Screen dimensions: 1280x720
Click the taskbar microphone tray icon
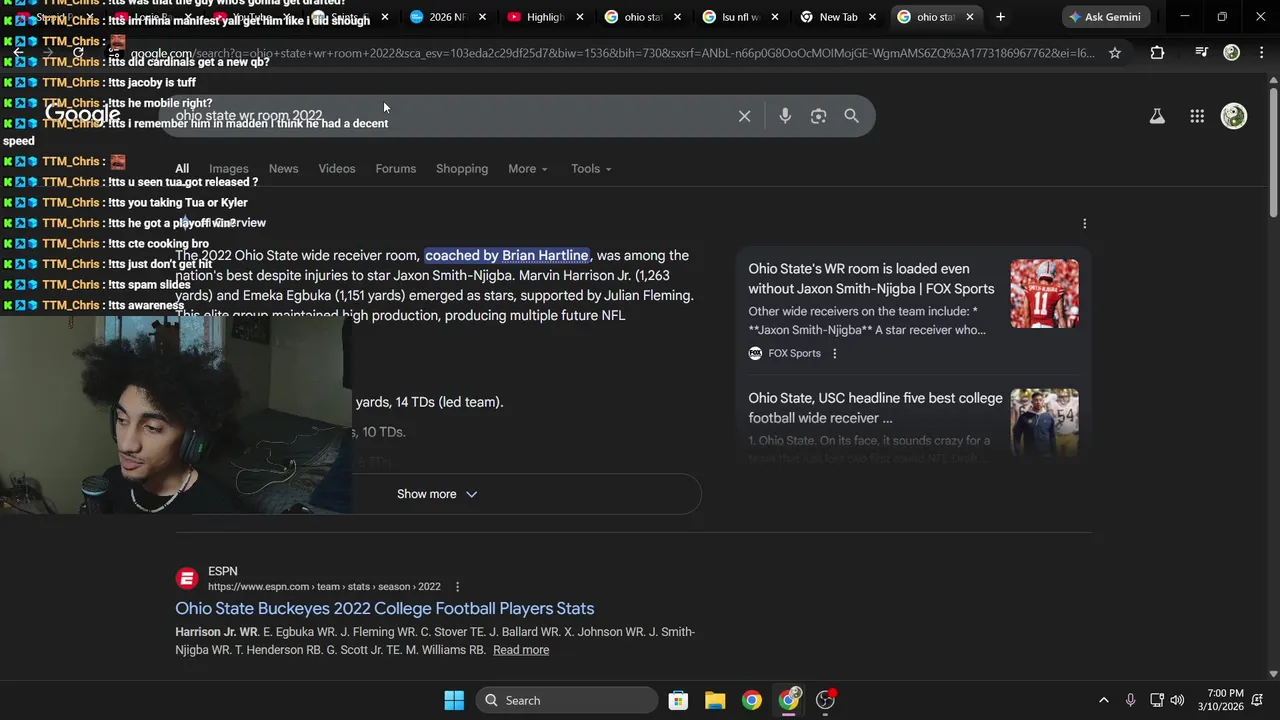pos(1130,700)
